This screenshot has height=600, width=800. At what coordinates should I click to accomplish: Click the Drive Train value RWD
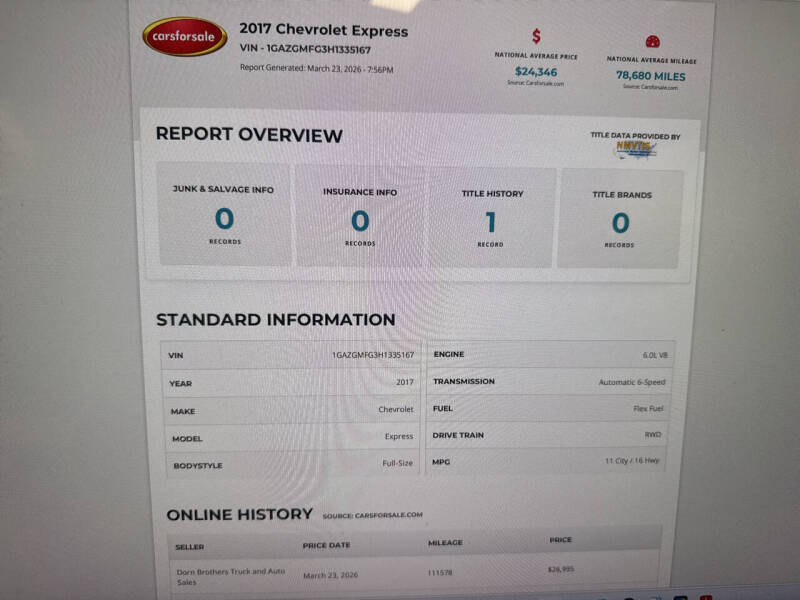(x=653, y=435)
